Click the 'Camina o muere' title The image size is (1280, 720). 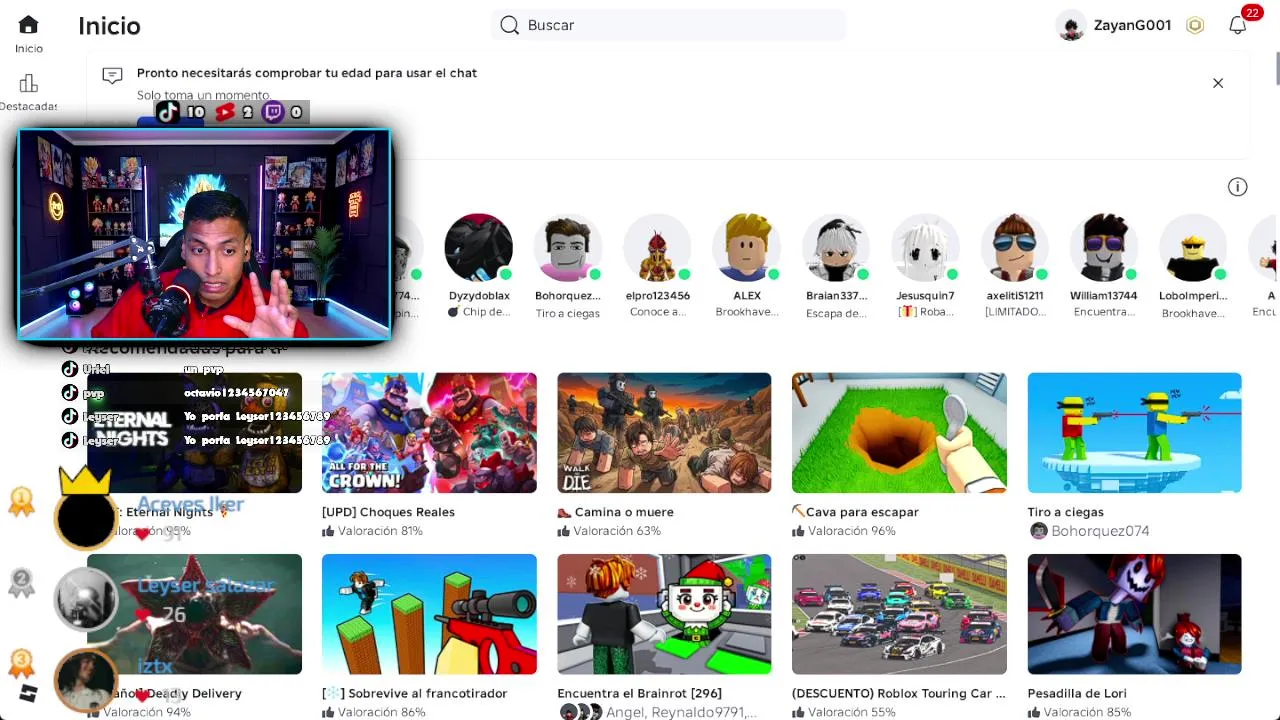tap(624, 512)
